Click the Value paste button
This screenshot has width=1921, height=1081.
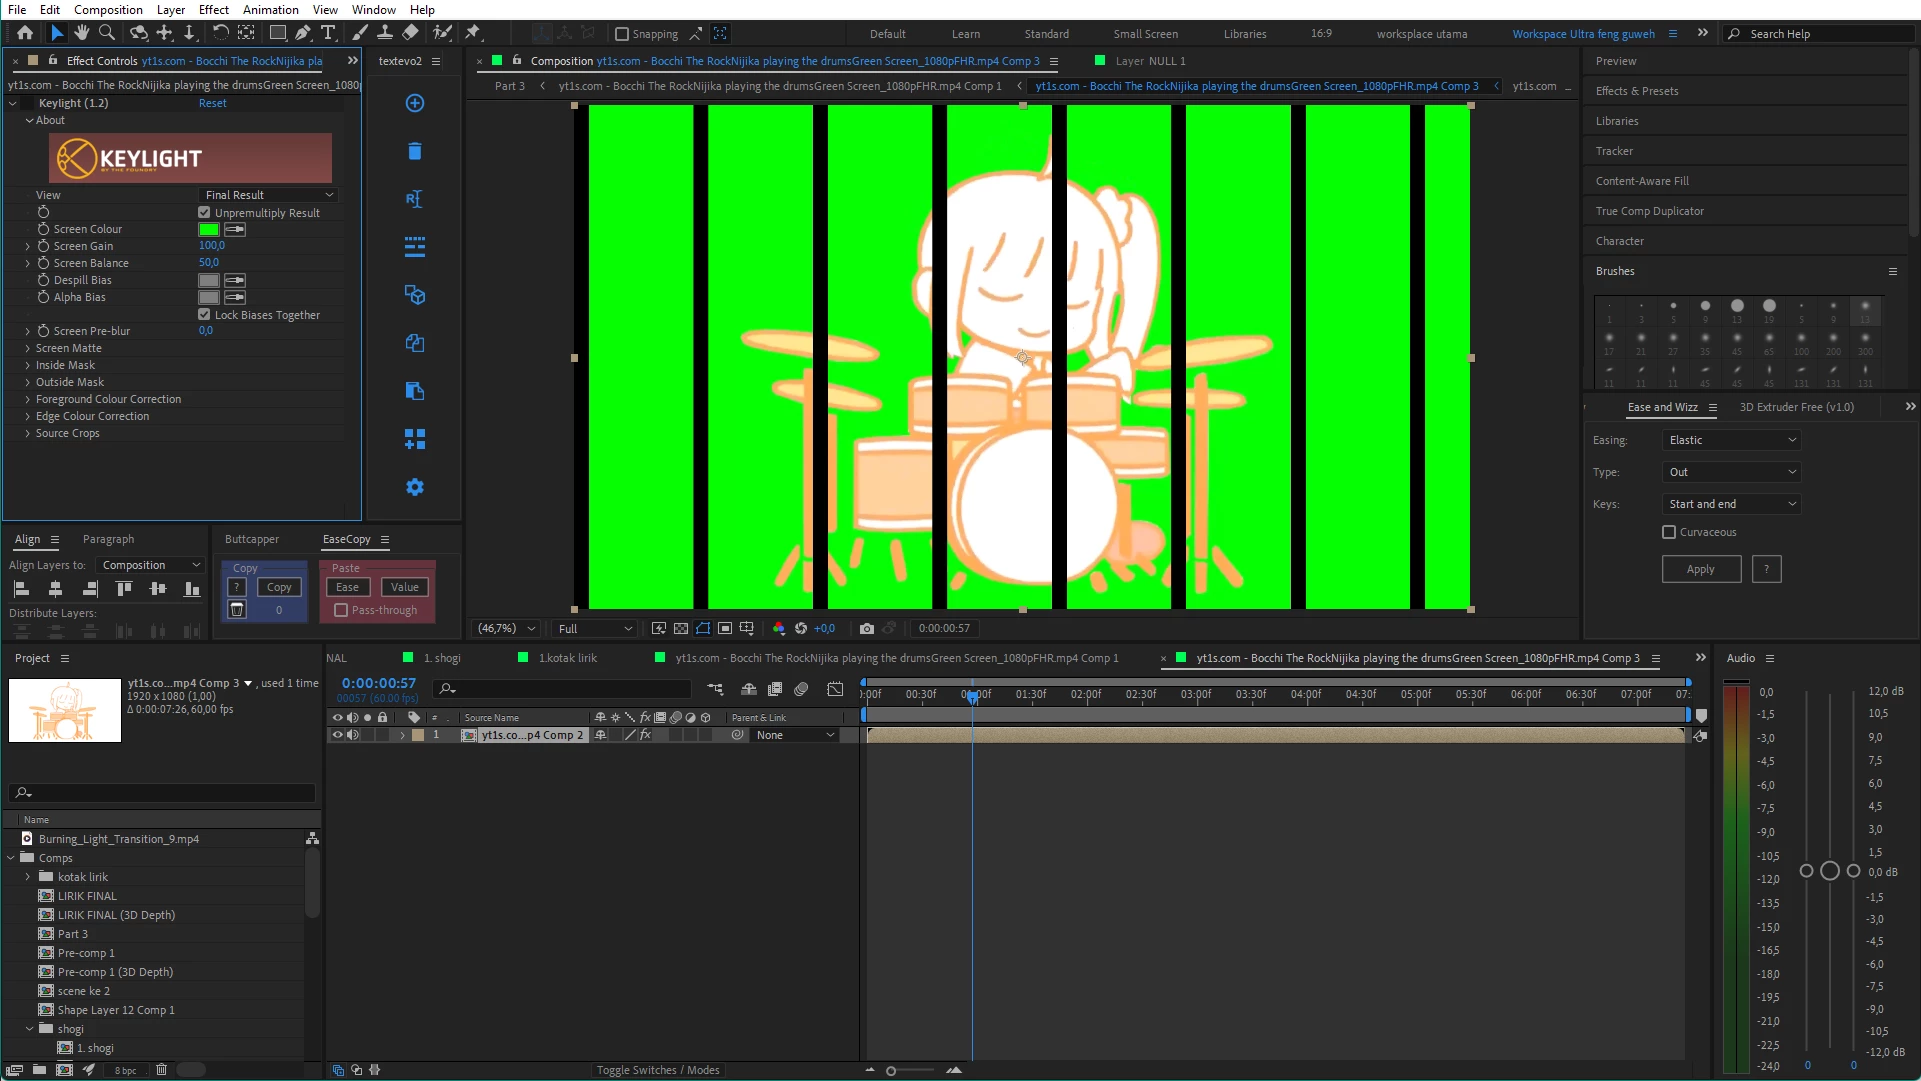(x=405, y=587)
